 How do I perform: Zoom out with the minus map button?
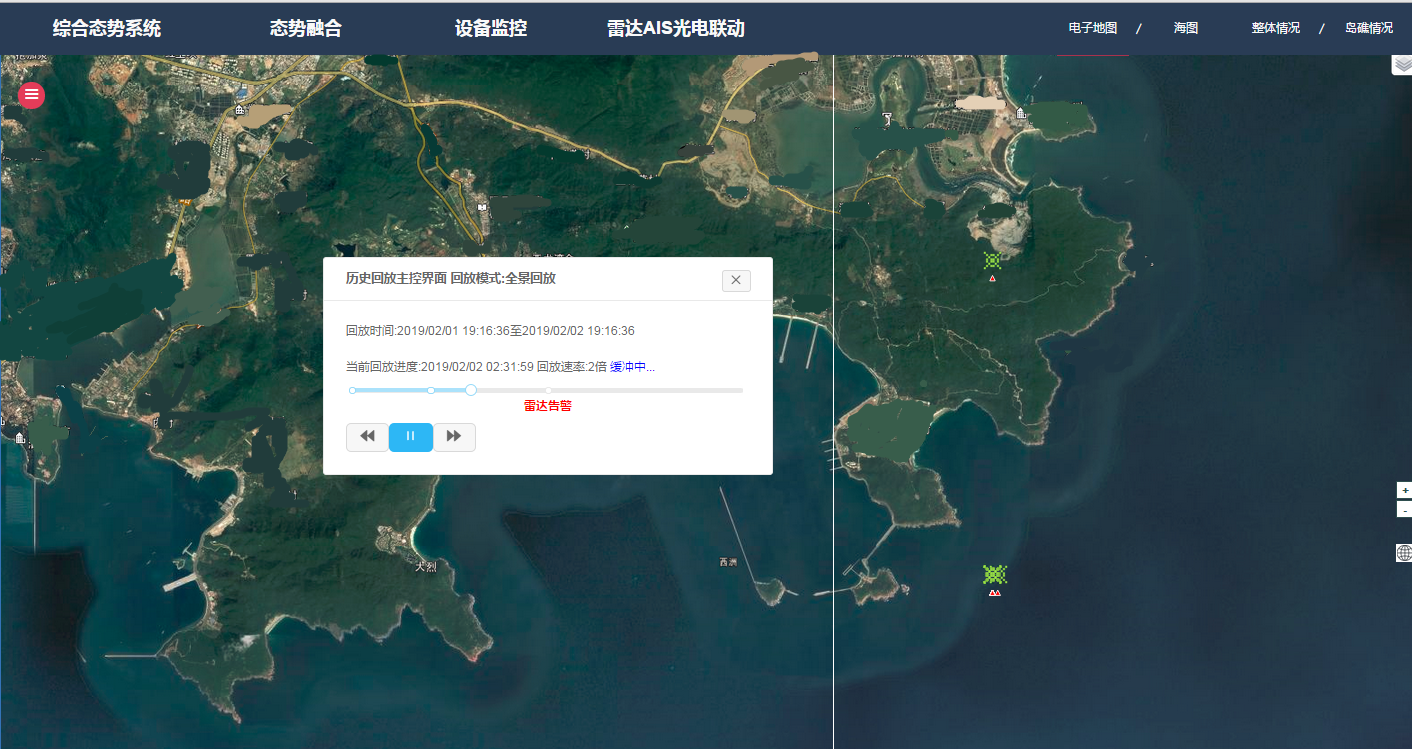[x=1404, y=509]
